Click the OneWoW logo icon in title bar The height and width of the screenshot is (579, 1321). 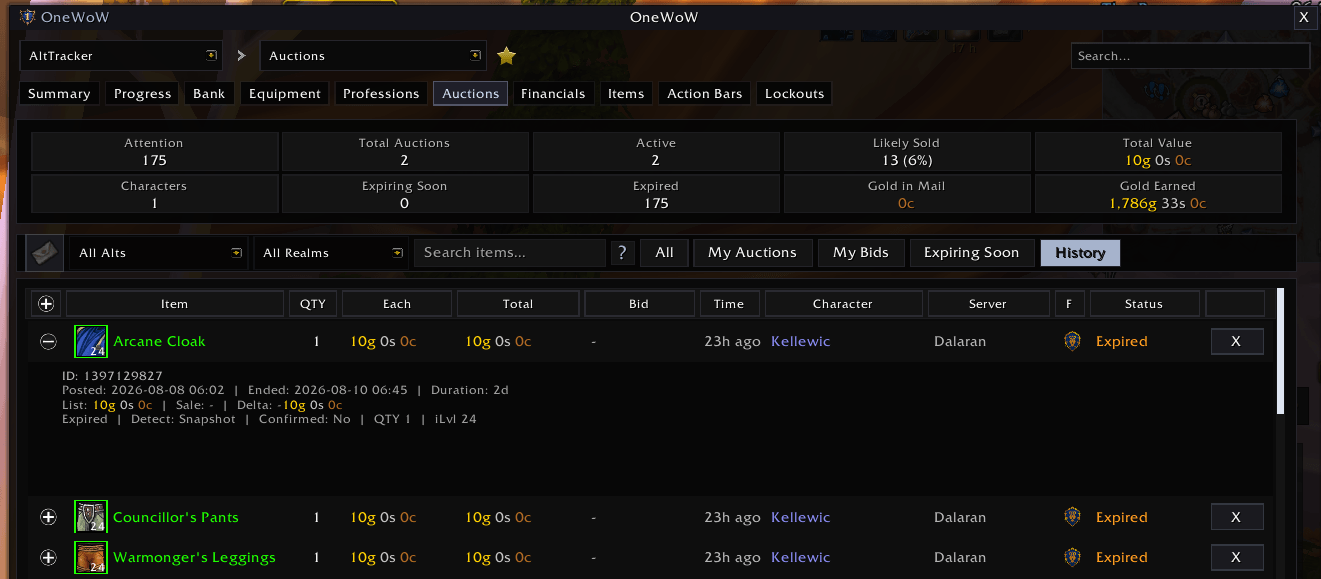click(27, 17)
